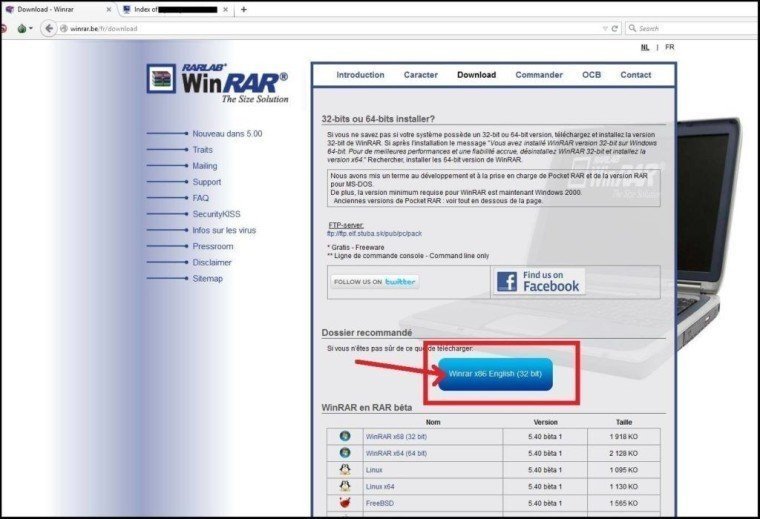The width and height of the screenshot is (760, 519).
Task: Click the browser Search input field
Action: coord(693,29)
